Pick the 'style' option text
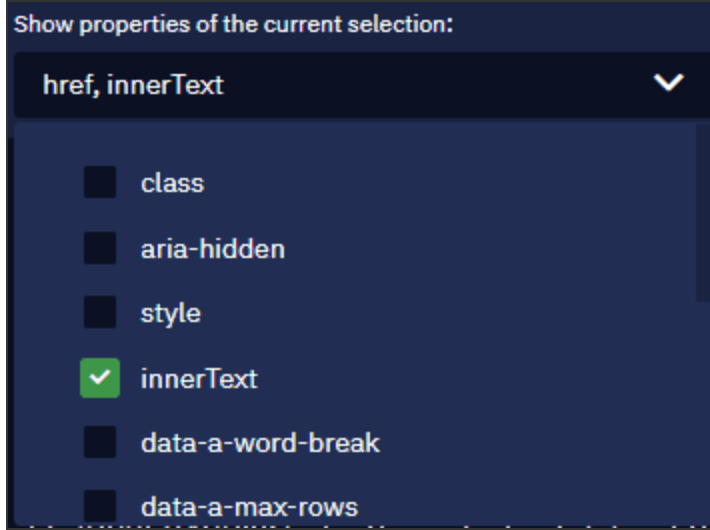The image size is (710, 530). (x=171, y=314)
